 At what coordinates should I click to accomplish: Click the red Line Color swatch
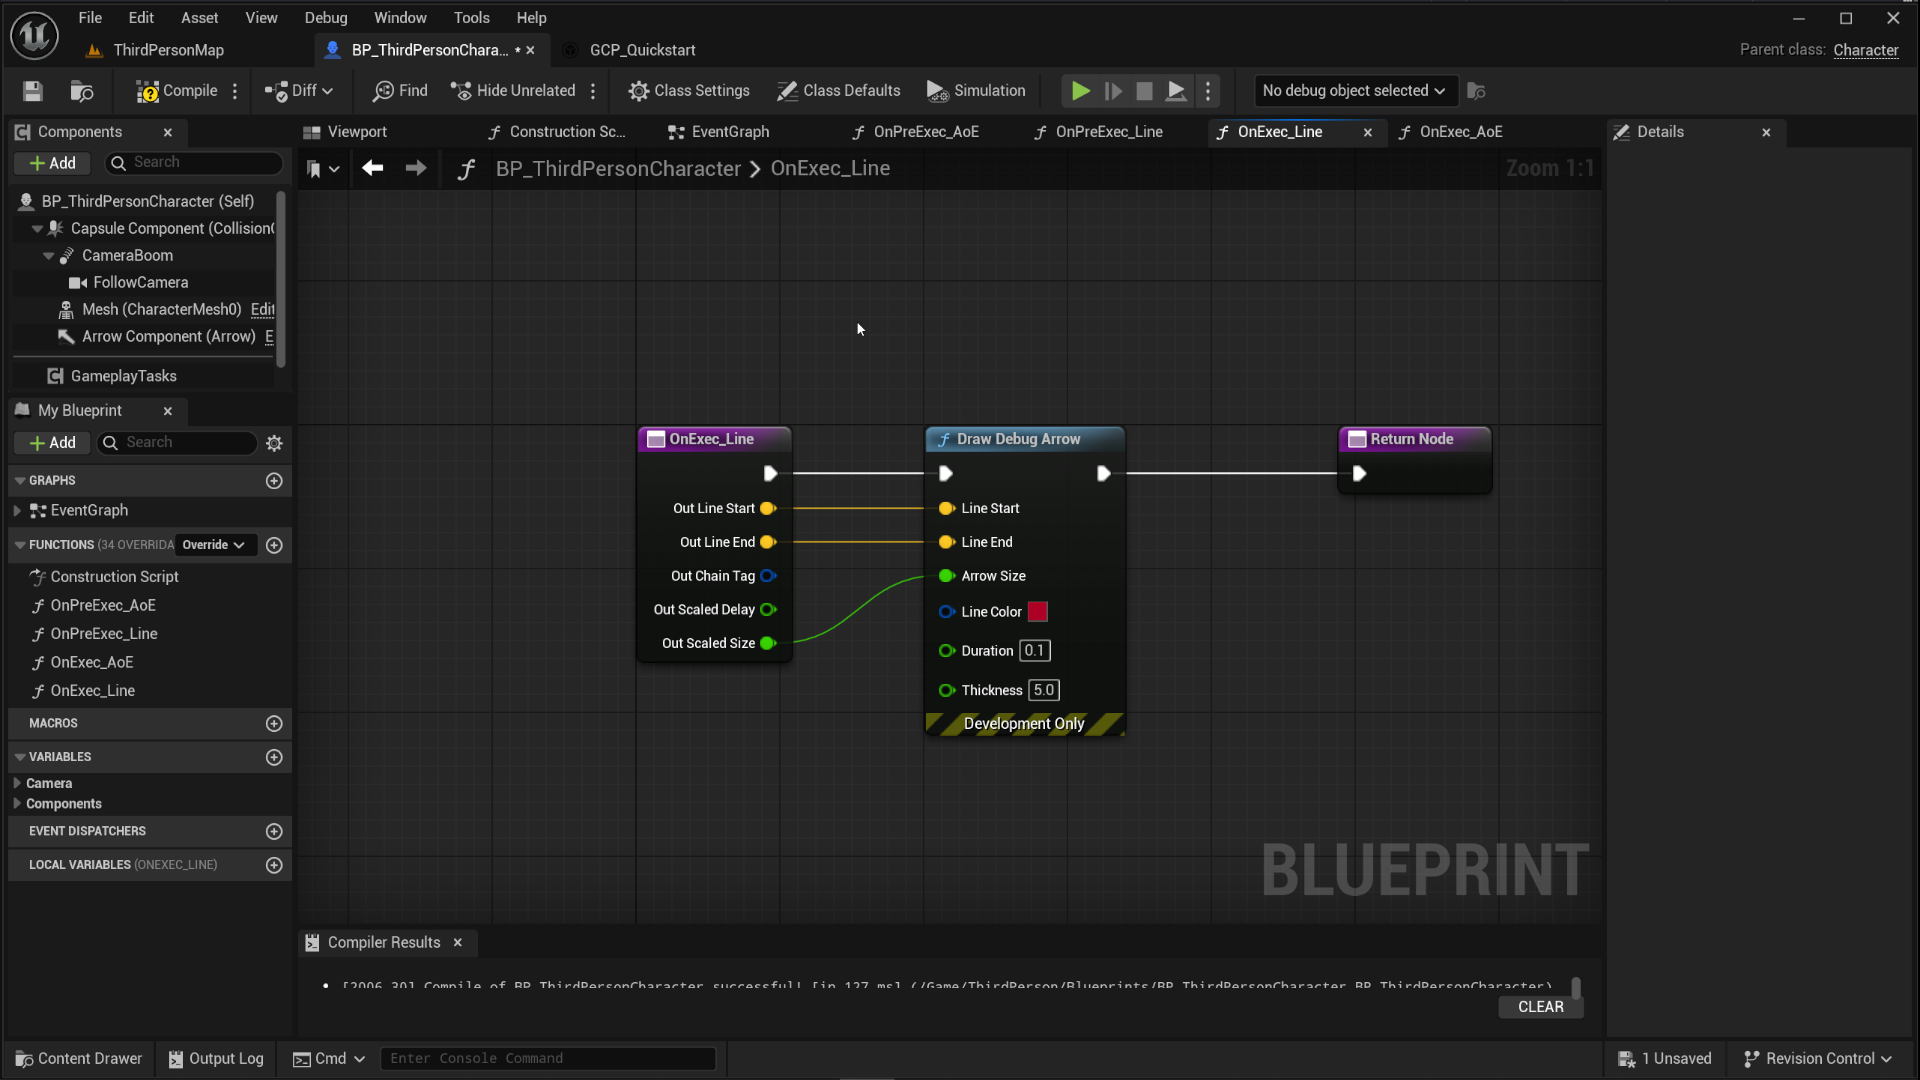(1038, 612)
